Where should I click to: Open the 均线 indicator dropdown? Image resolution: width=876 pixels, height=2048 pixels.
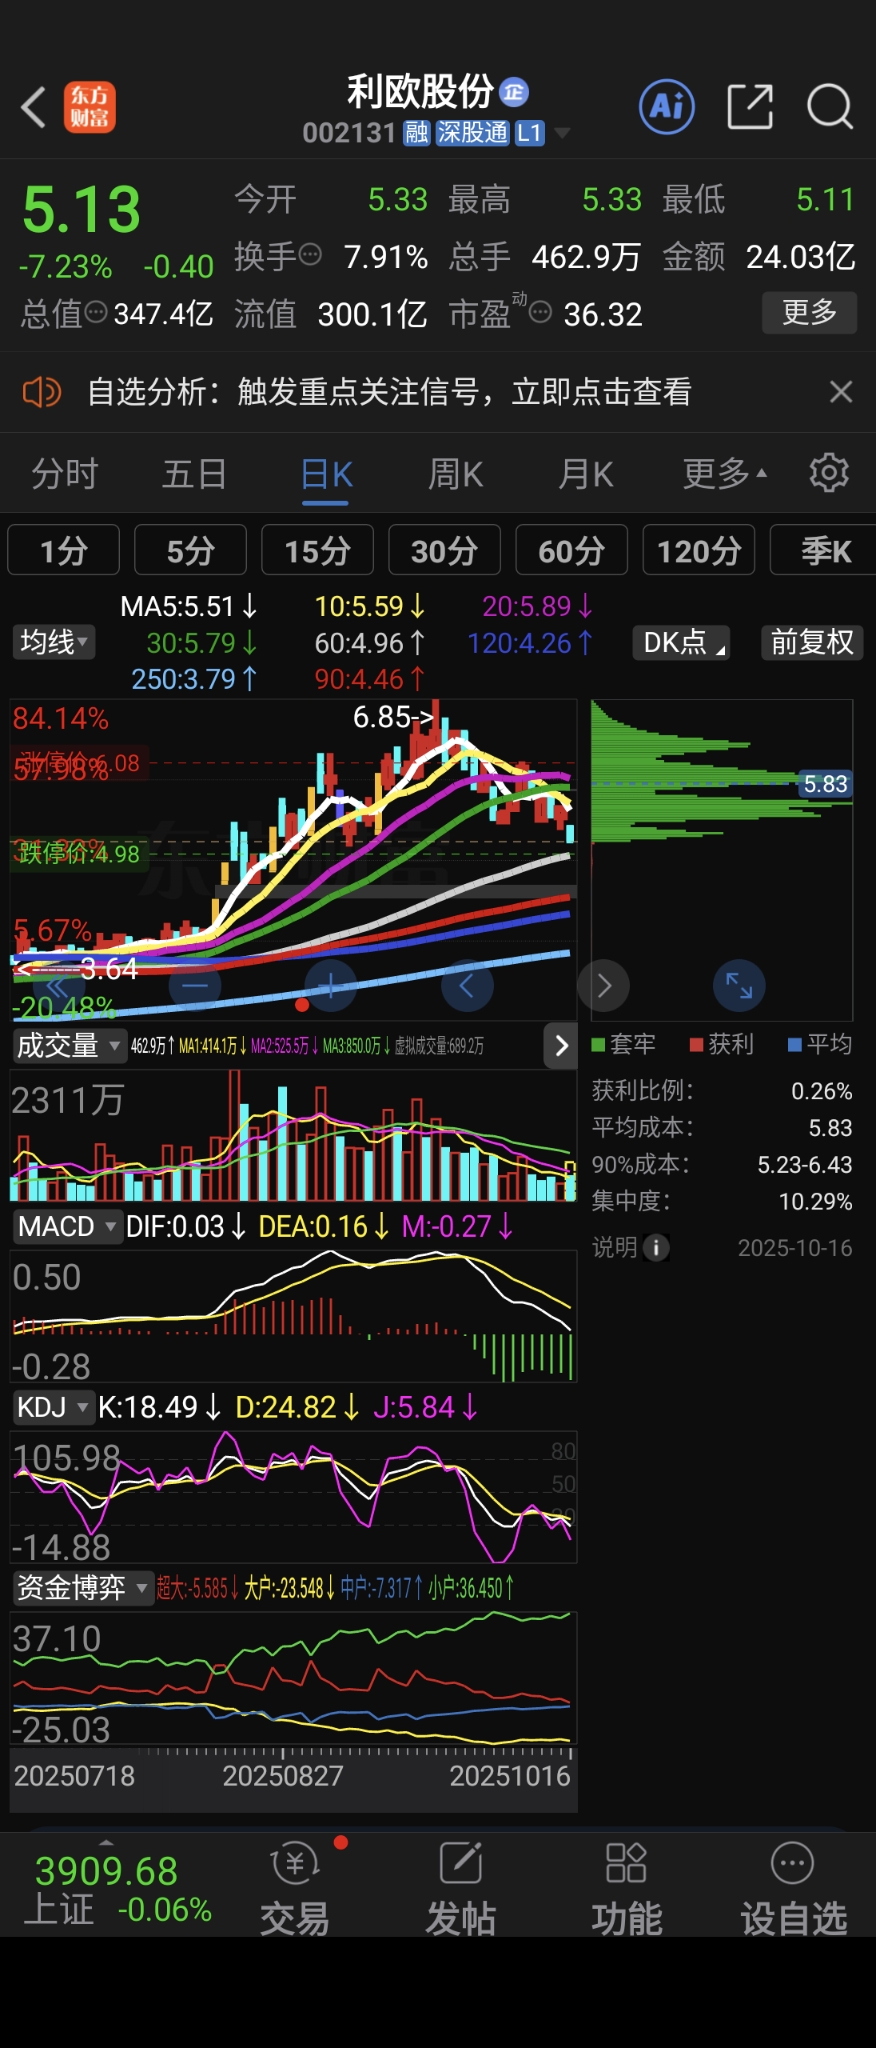click(54, 642)
